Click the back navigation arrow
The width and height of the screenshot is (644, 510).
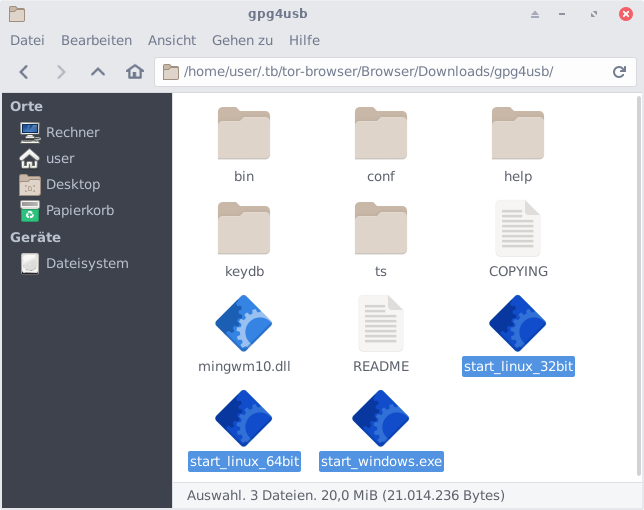click(x=24, y=72)
